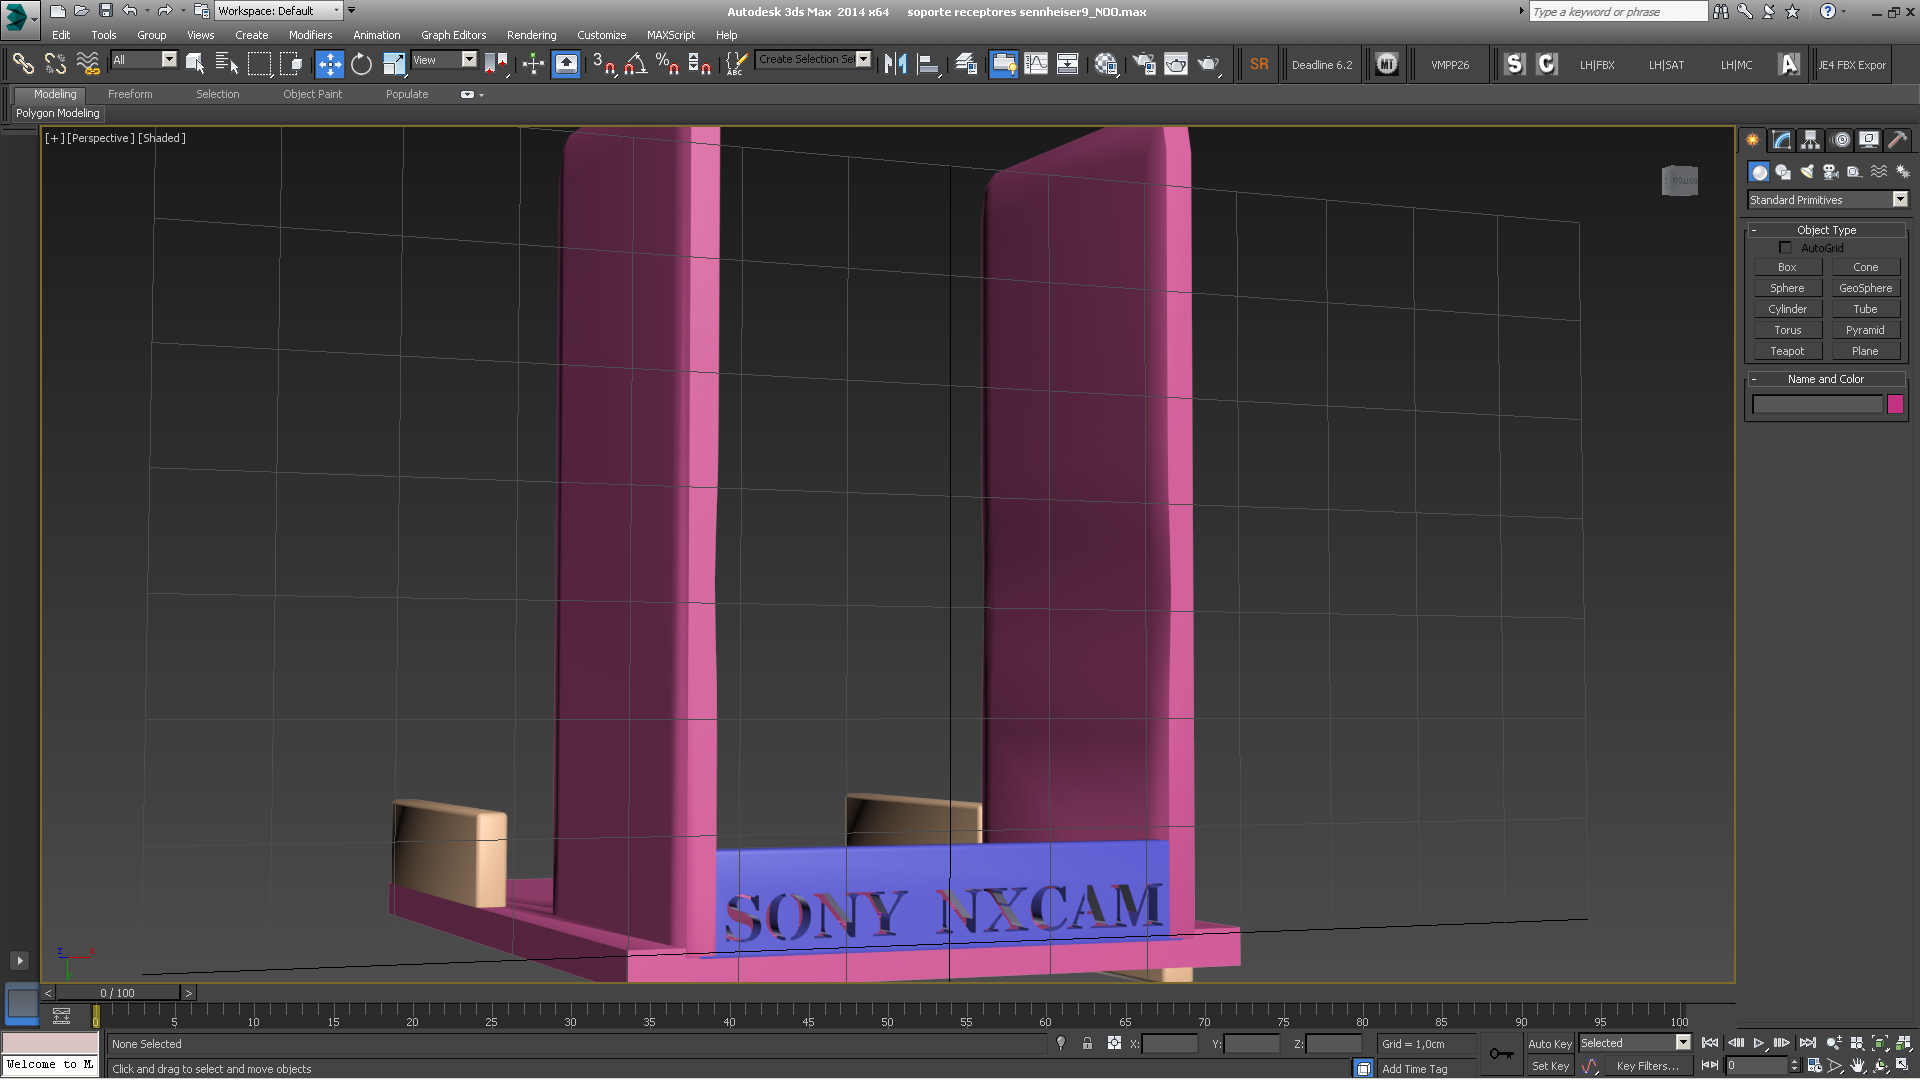Click the Align tool icon
This screenshot has width=1920, height=1080.
coord(929,64)
